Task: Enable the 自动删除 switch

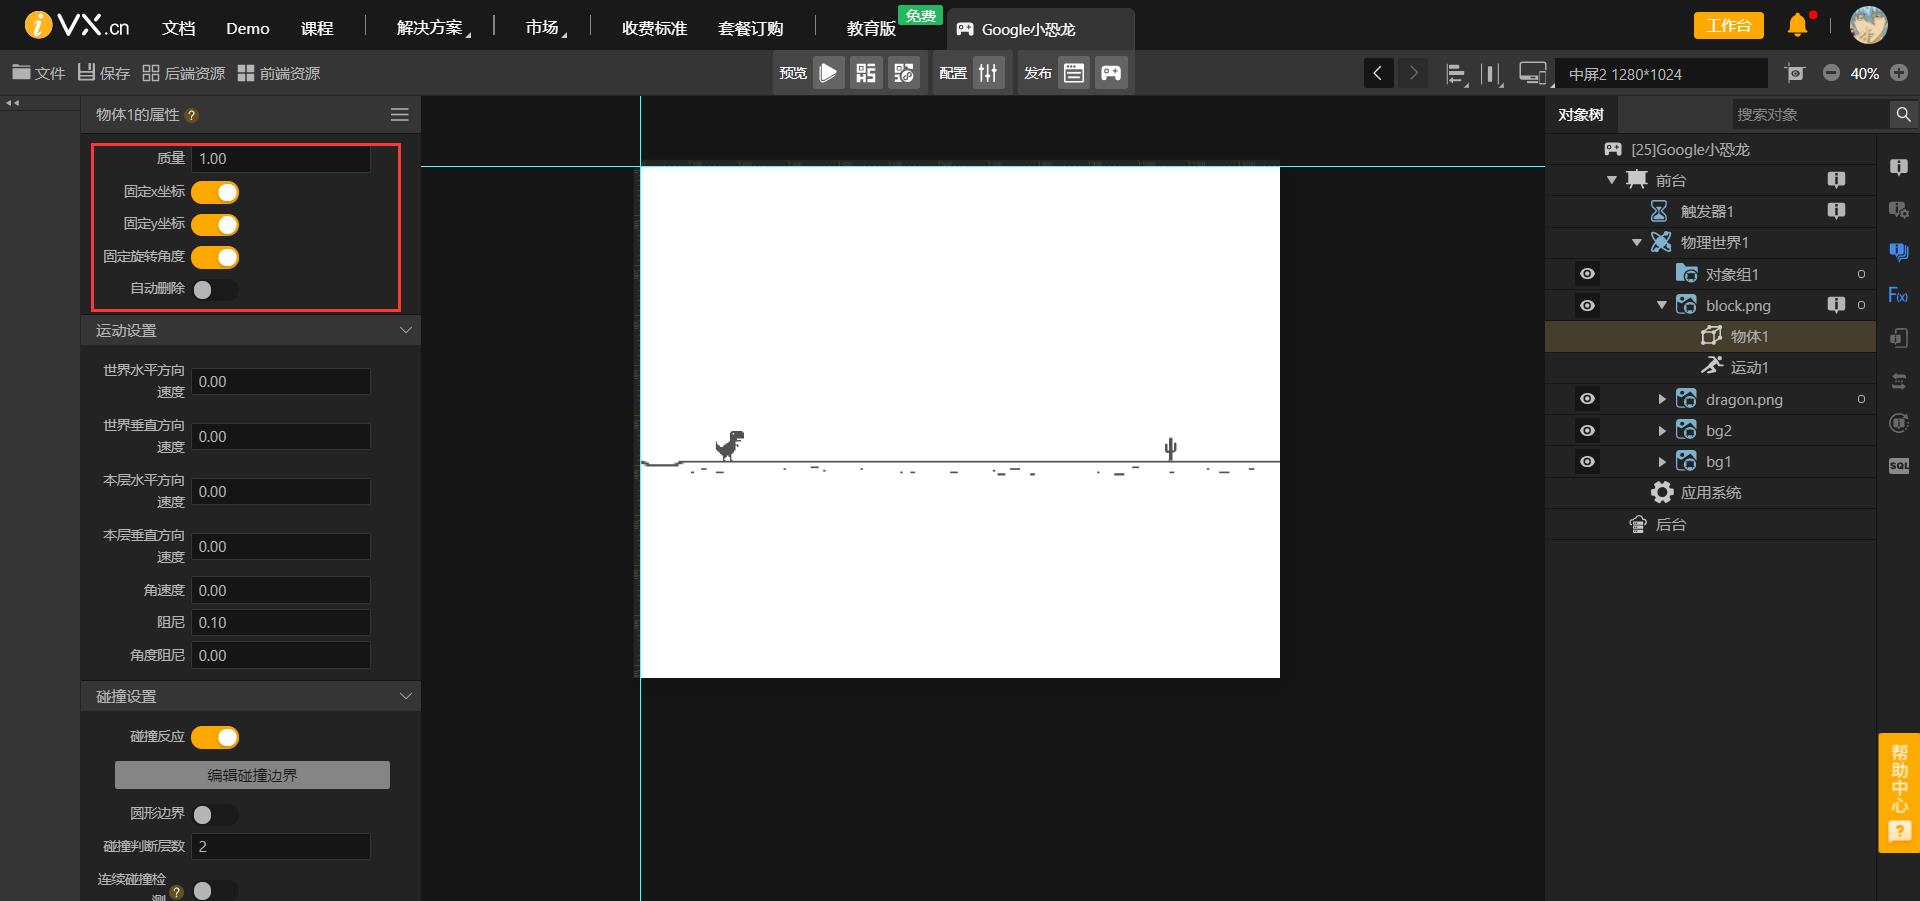Action: click(x=215, y=290)
